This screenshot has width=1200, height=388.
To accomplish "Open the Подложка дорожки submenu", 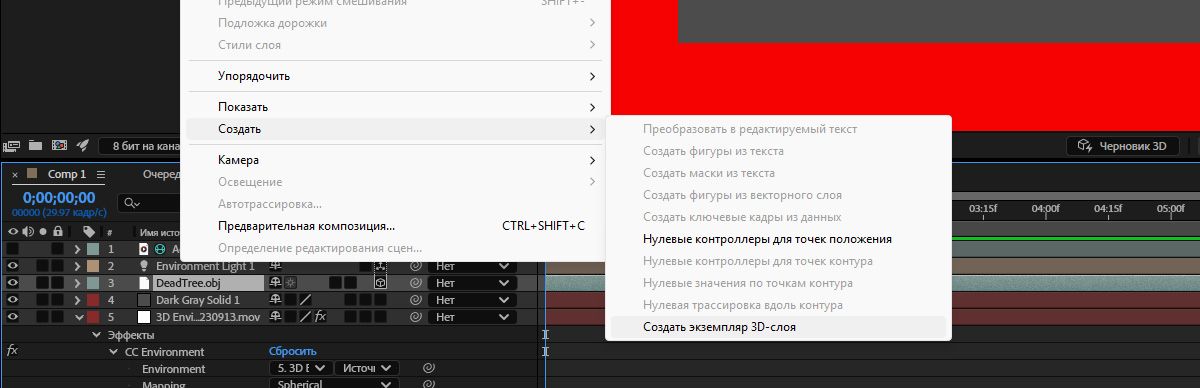I will click(396, 22).
